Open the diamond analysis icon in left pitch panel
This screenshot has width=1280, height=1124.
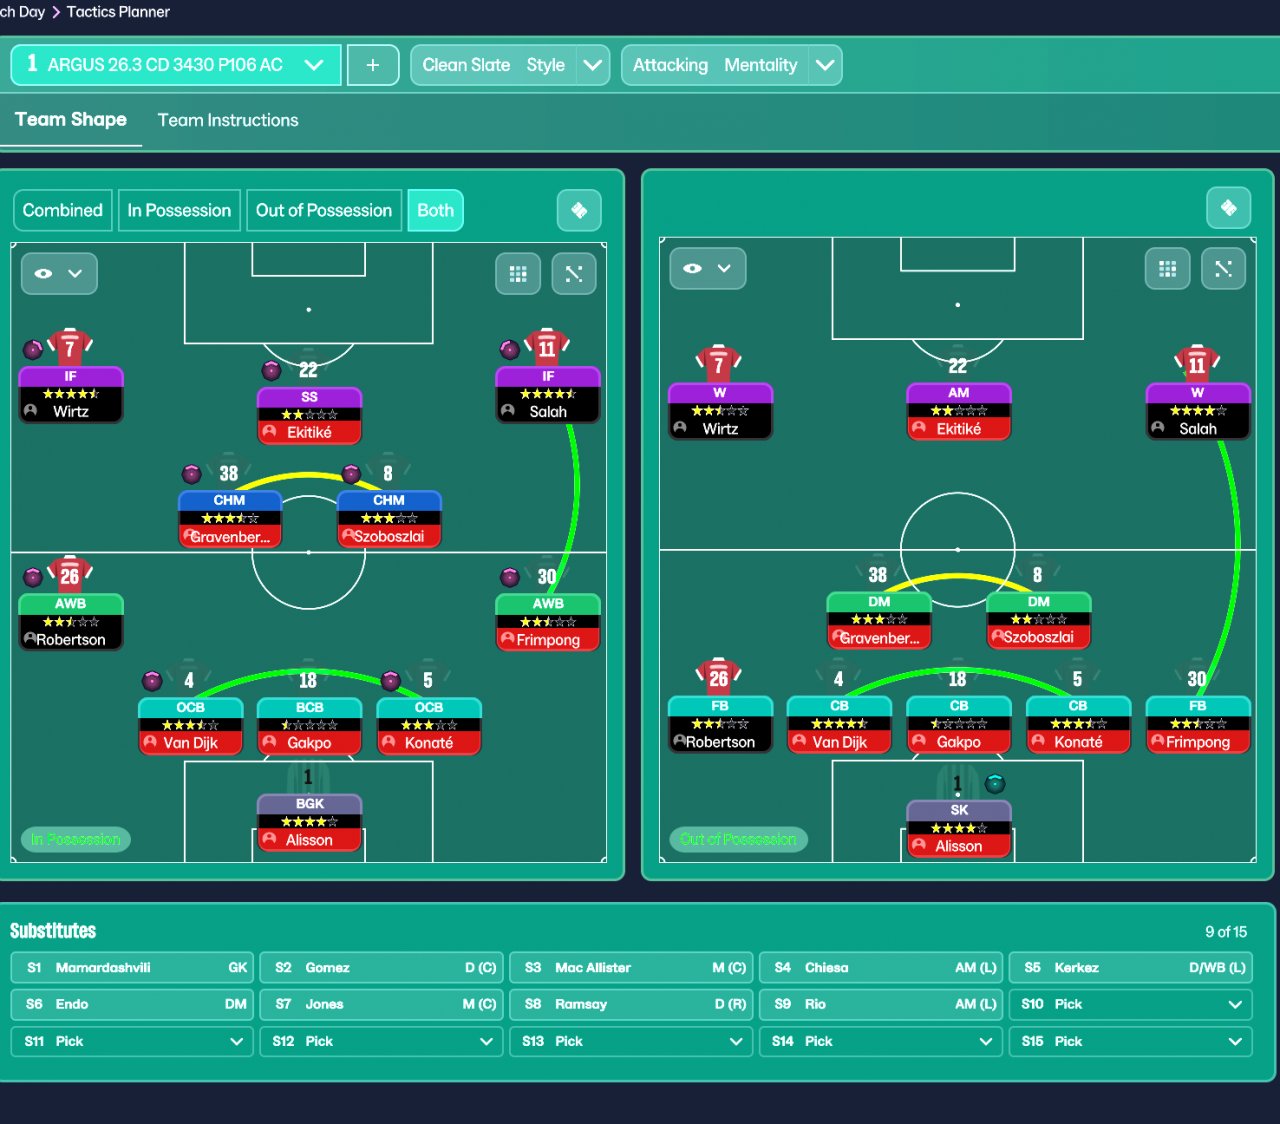tap(579, 210)
